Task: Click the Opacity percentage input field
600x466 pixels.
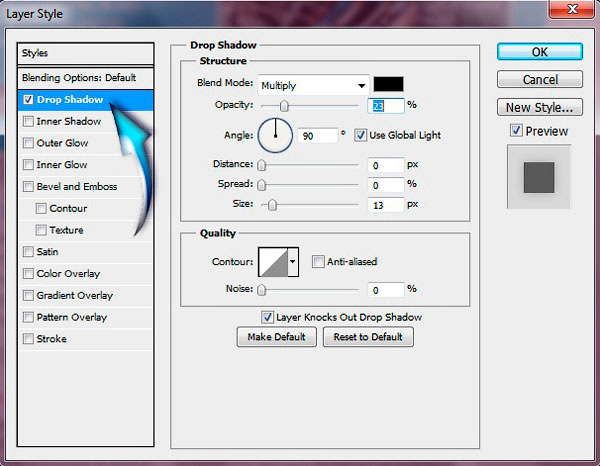Action: (386, 106)
